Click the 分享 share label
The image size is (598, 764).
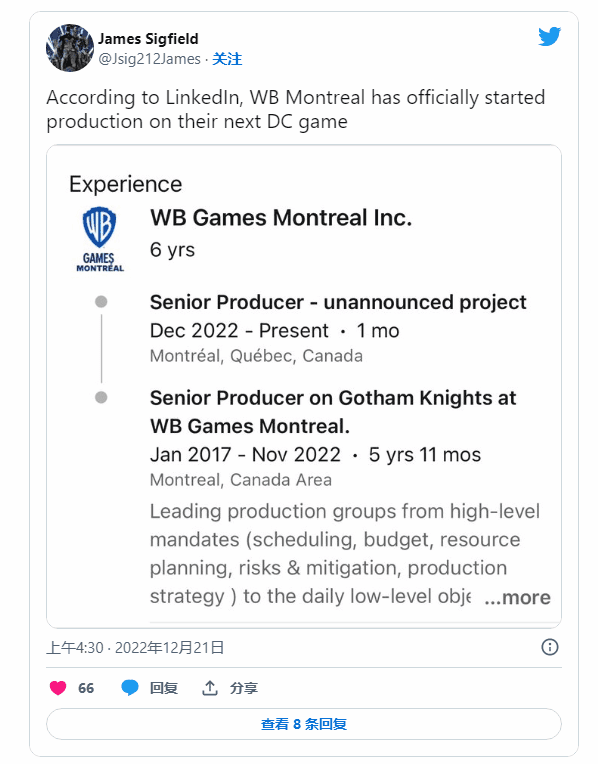tap(244, 688)
